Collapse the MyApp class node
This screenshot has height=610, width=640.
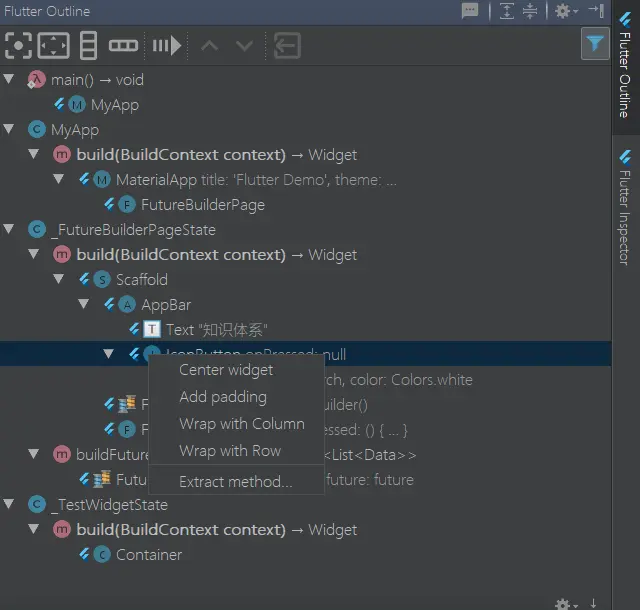[9, 129]
